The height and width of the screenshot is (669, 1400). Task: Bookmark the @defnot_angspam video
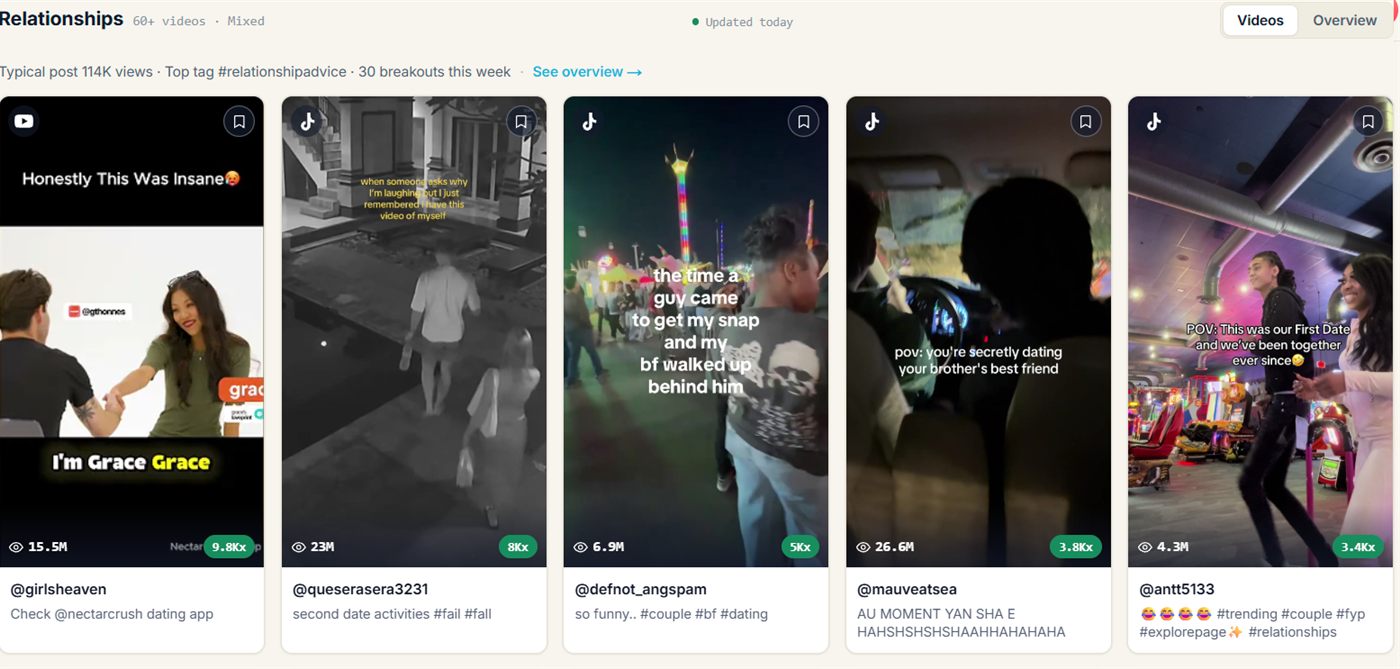click(803, 122)
